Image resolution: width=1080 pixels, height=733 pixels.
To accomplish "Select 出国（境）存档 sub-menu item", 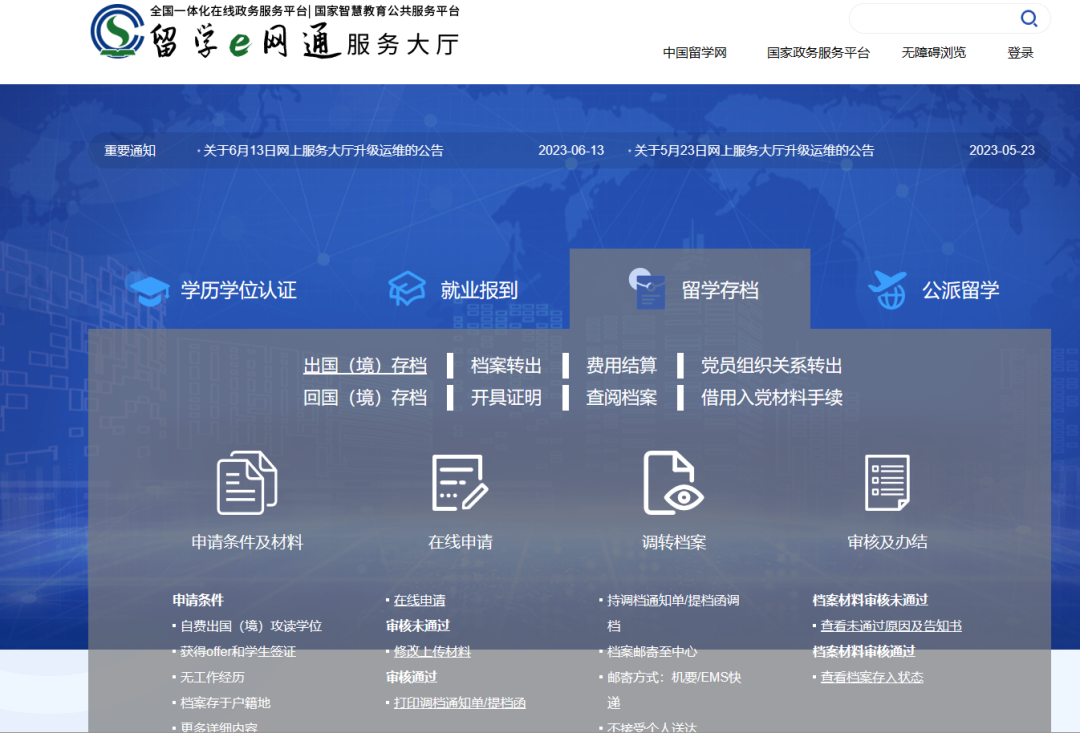I will coord(365,366).
